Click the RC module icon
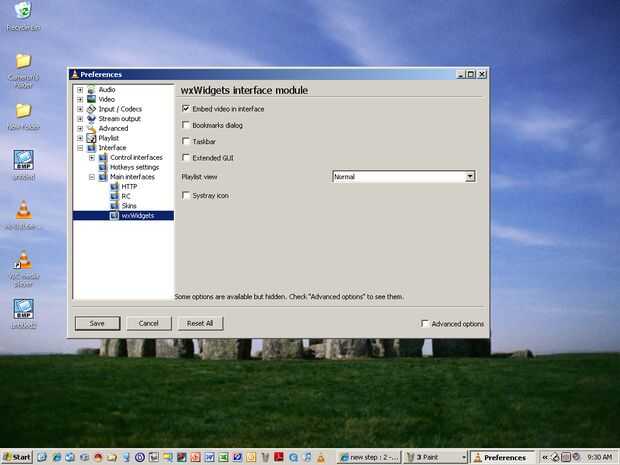The image size is (620, 465). click(114, 196)
